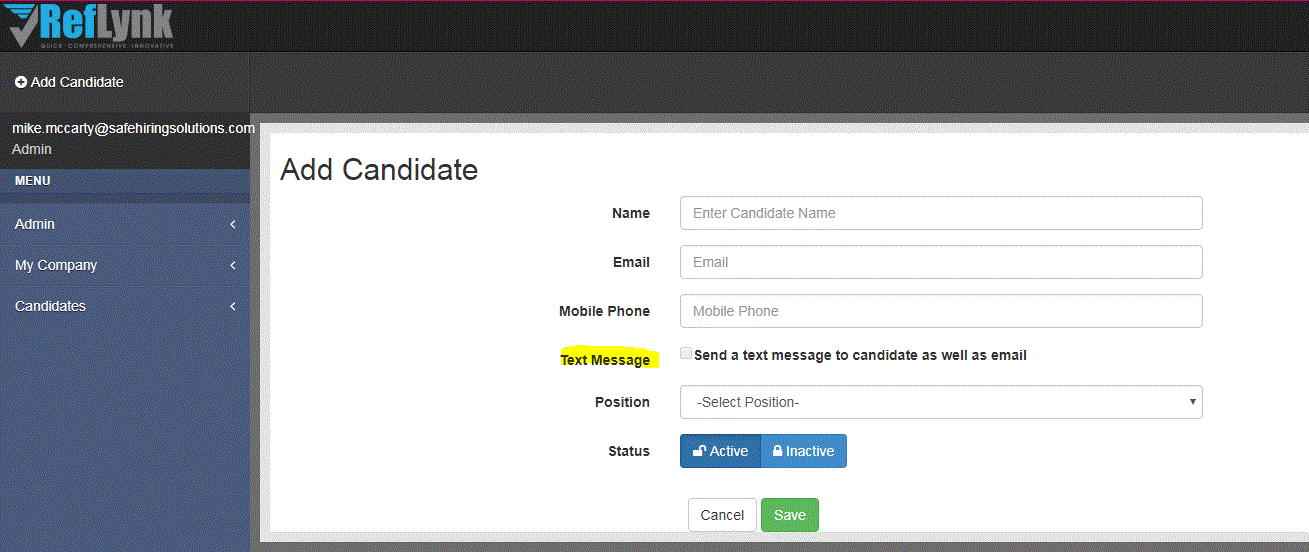Viewport: 1309px width, 552px height.
Task: Expand the My Company menu chevron
Action: 233,265
